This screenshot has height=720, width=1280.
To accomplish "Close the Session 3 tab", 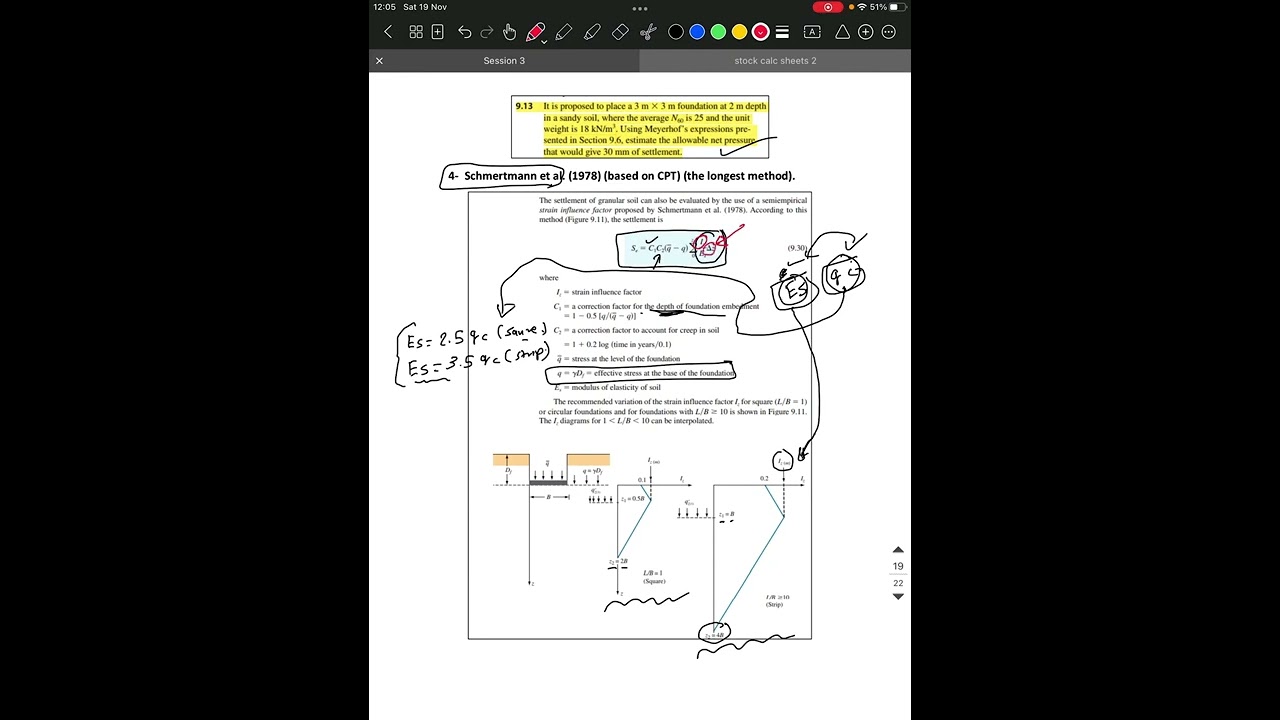I will [379, 61].
